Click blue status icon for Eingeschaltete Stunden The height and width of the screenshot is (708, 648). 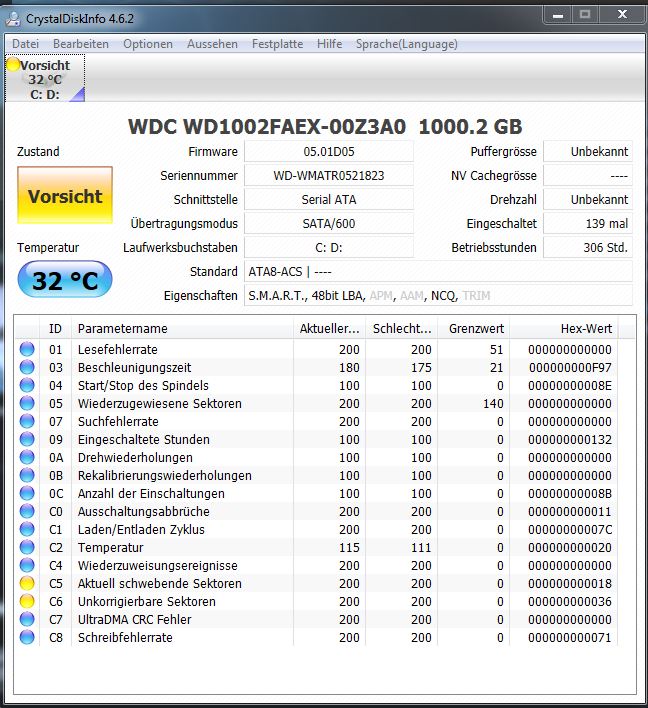[27, 439]
